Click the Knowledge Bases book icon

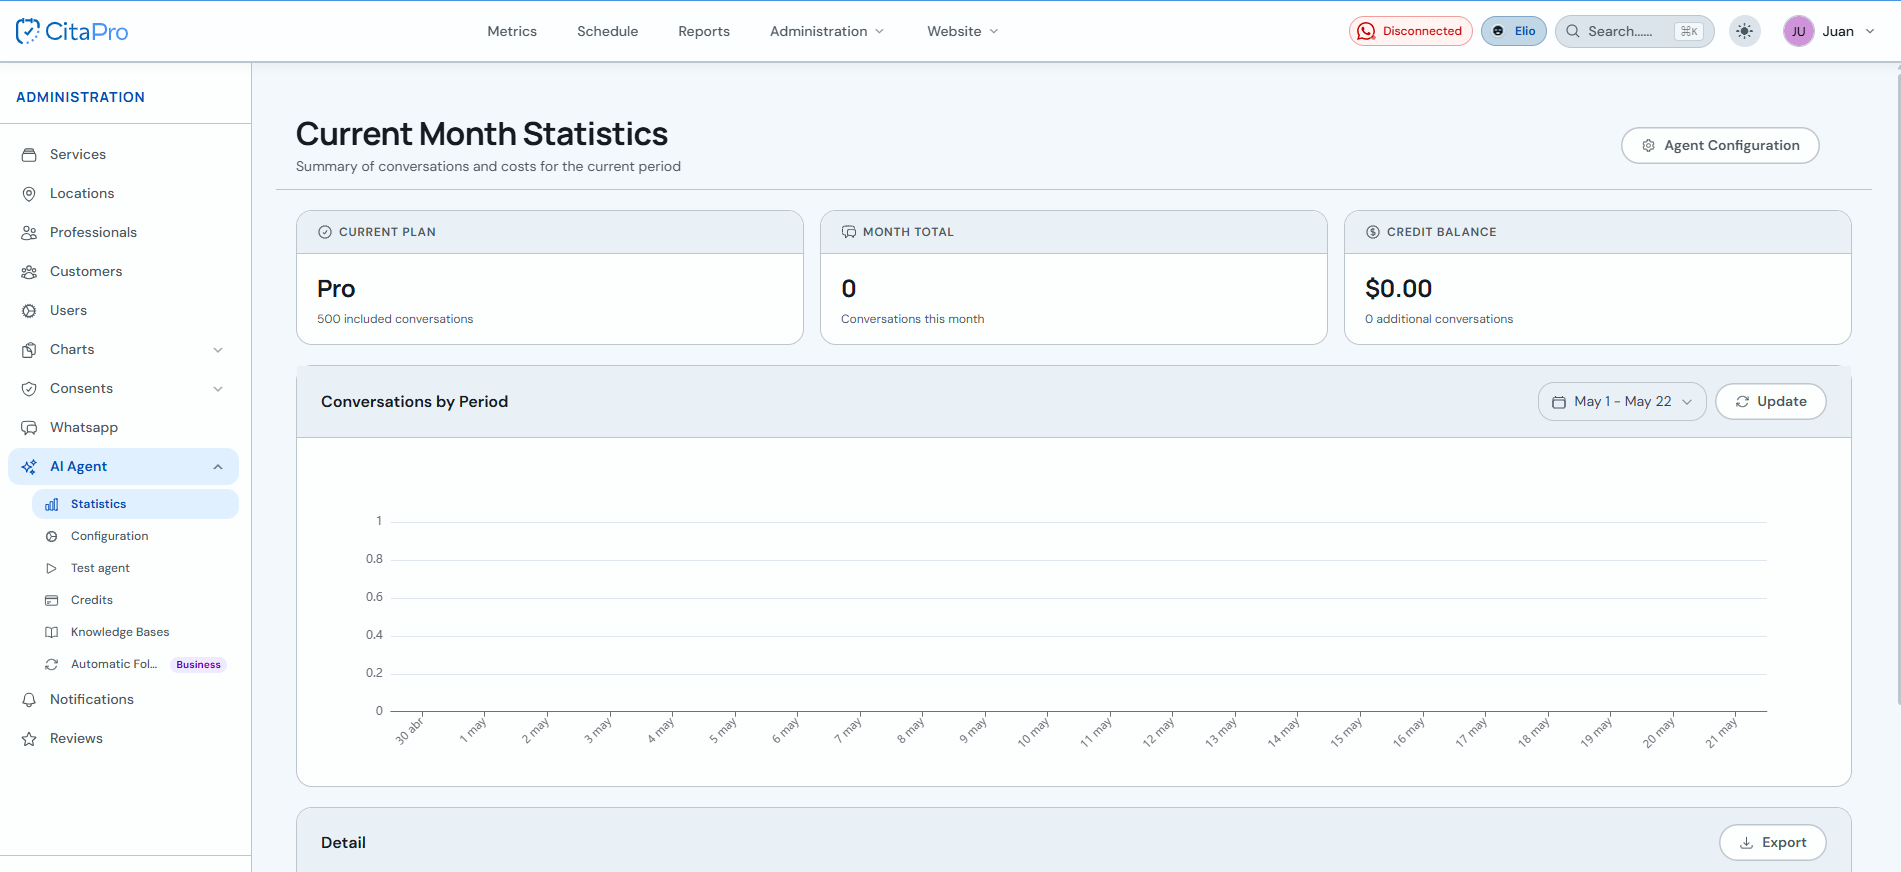click(52, 633)
